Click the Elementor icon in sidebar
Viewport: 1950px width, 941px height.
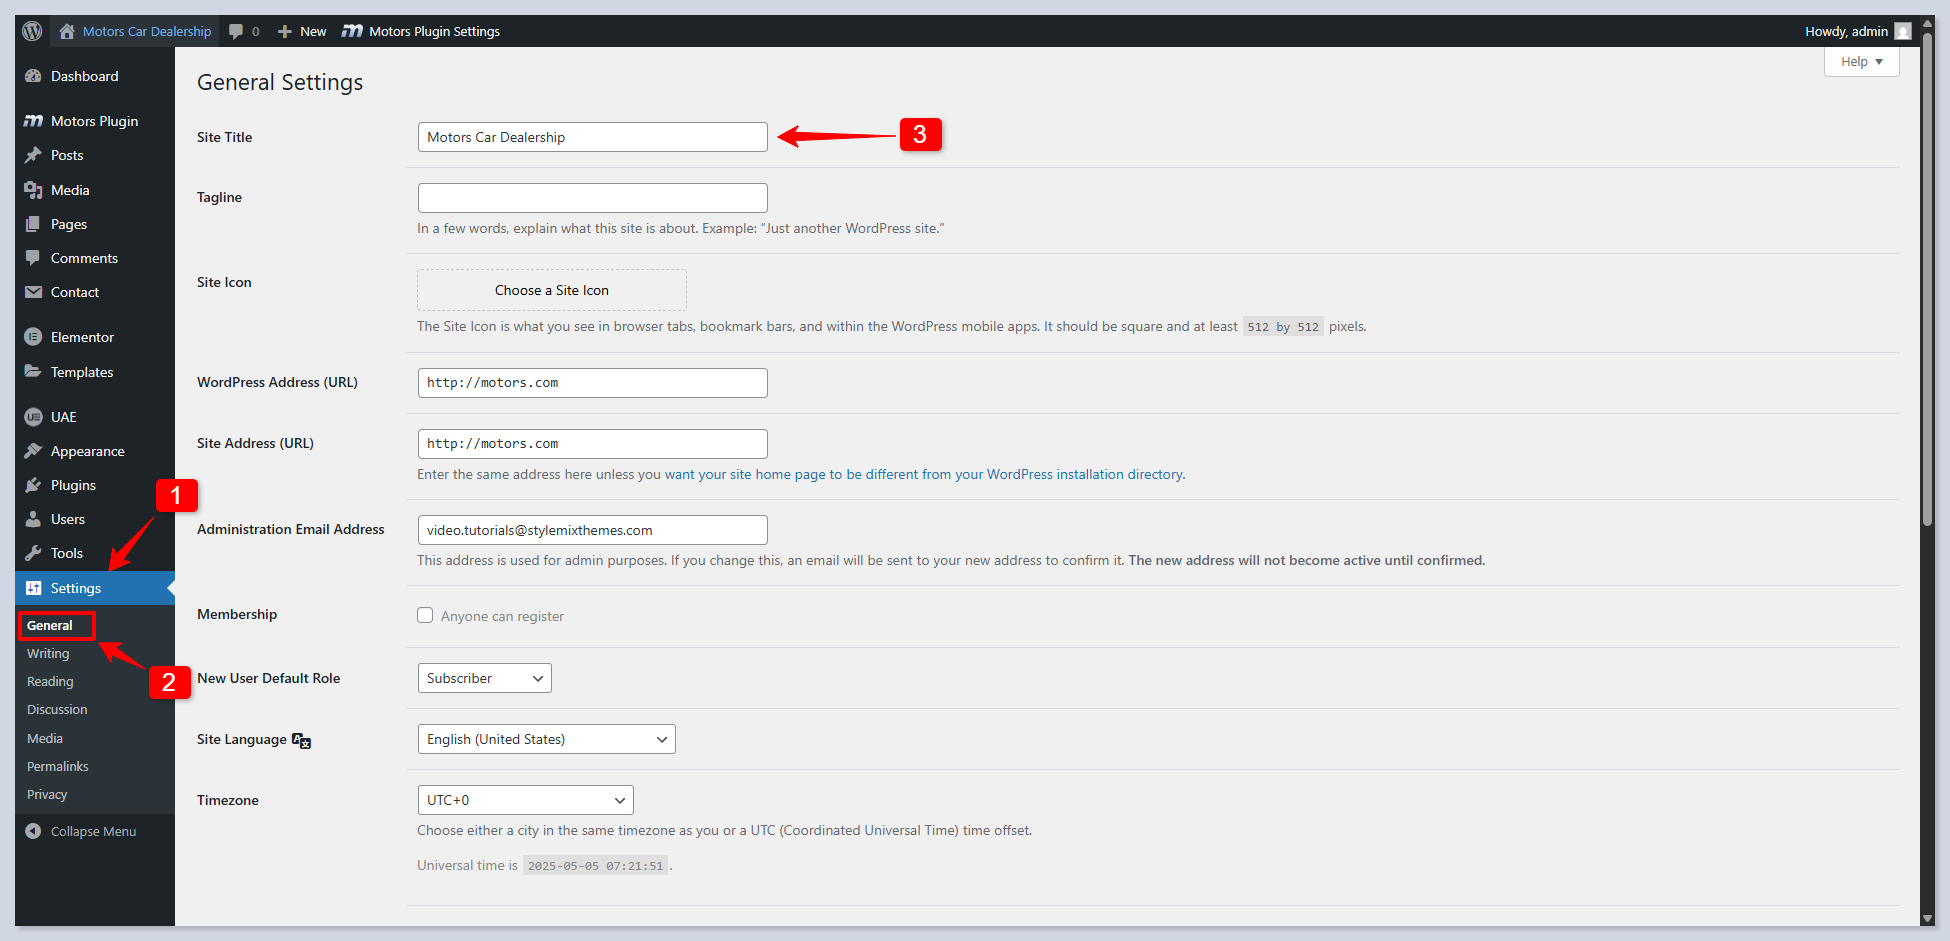[33, 337]
